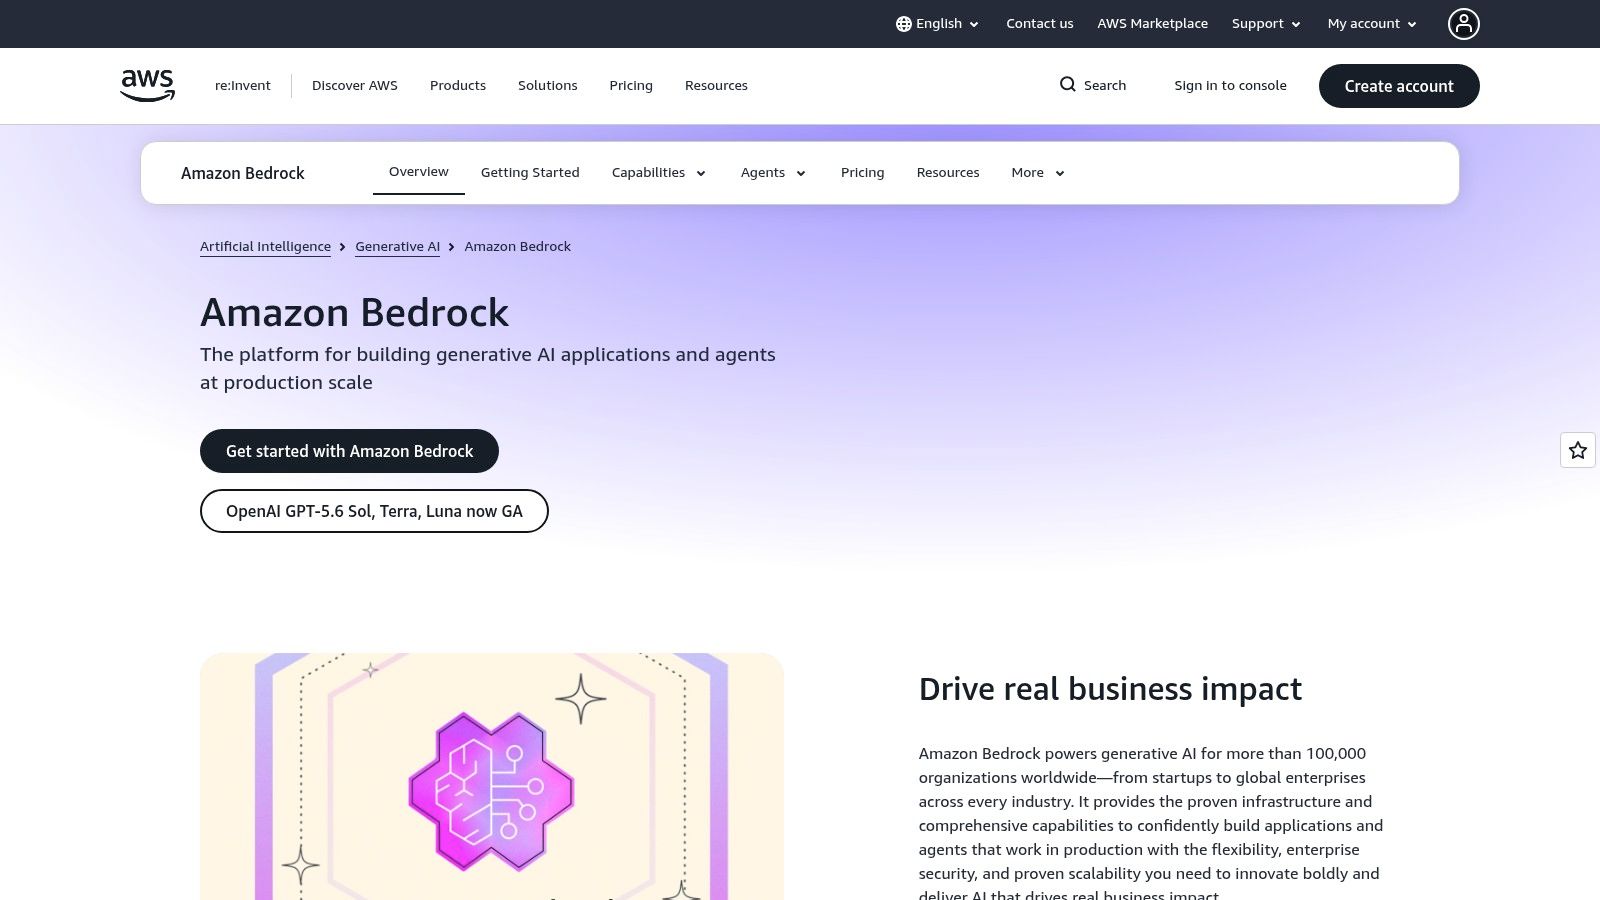Open Artificial Intelligence breadcrumb link
The width and height of the screenshot is (1600, 900).
coord(265,247)
